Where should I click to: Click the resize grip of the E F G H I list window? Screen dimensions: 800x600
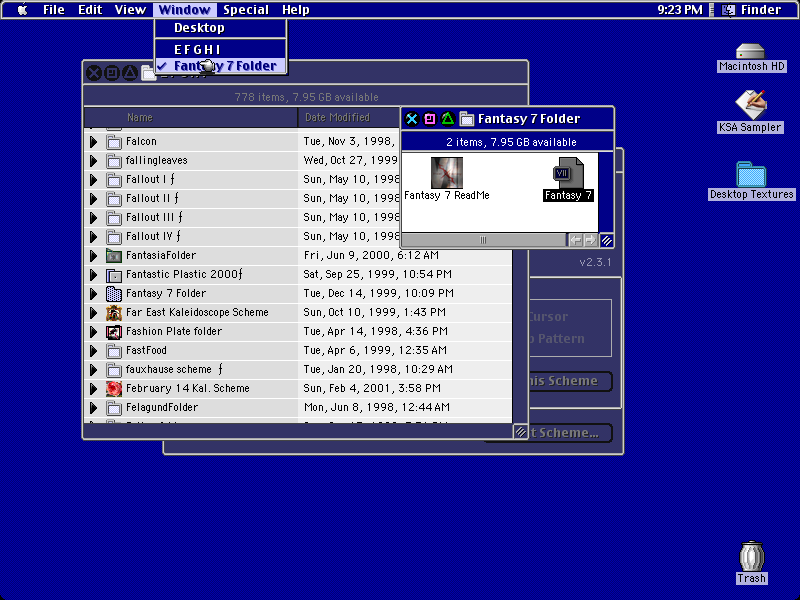520,432
